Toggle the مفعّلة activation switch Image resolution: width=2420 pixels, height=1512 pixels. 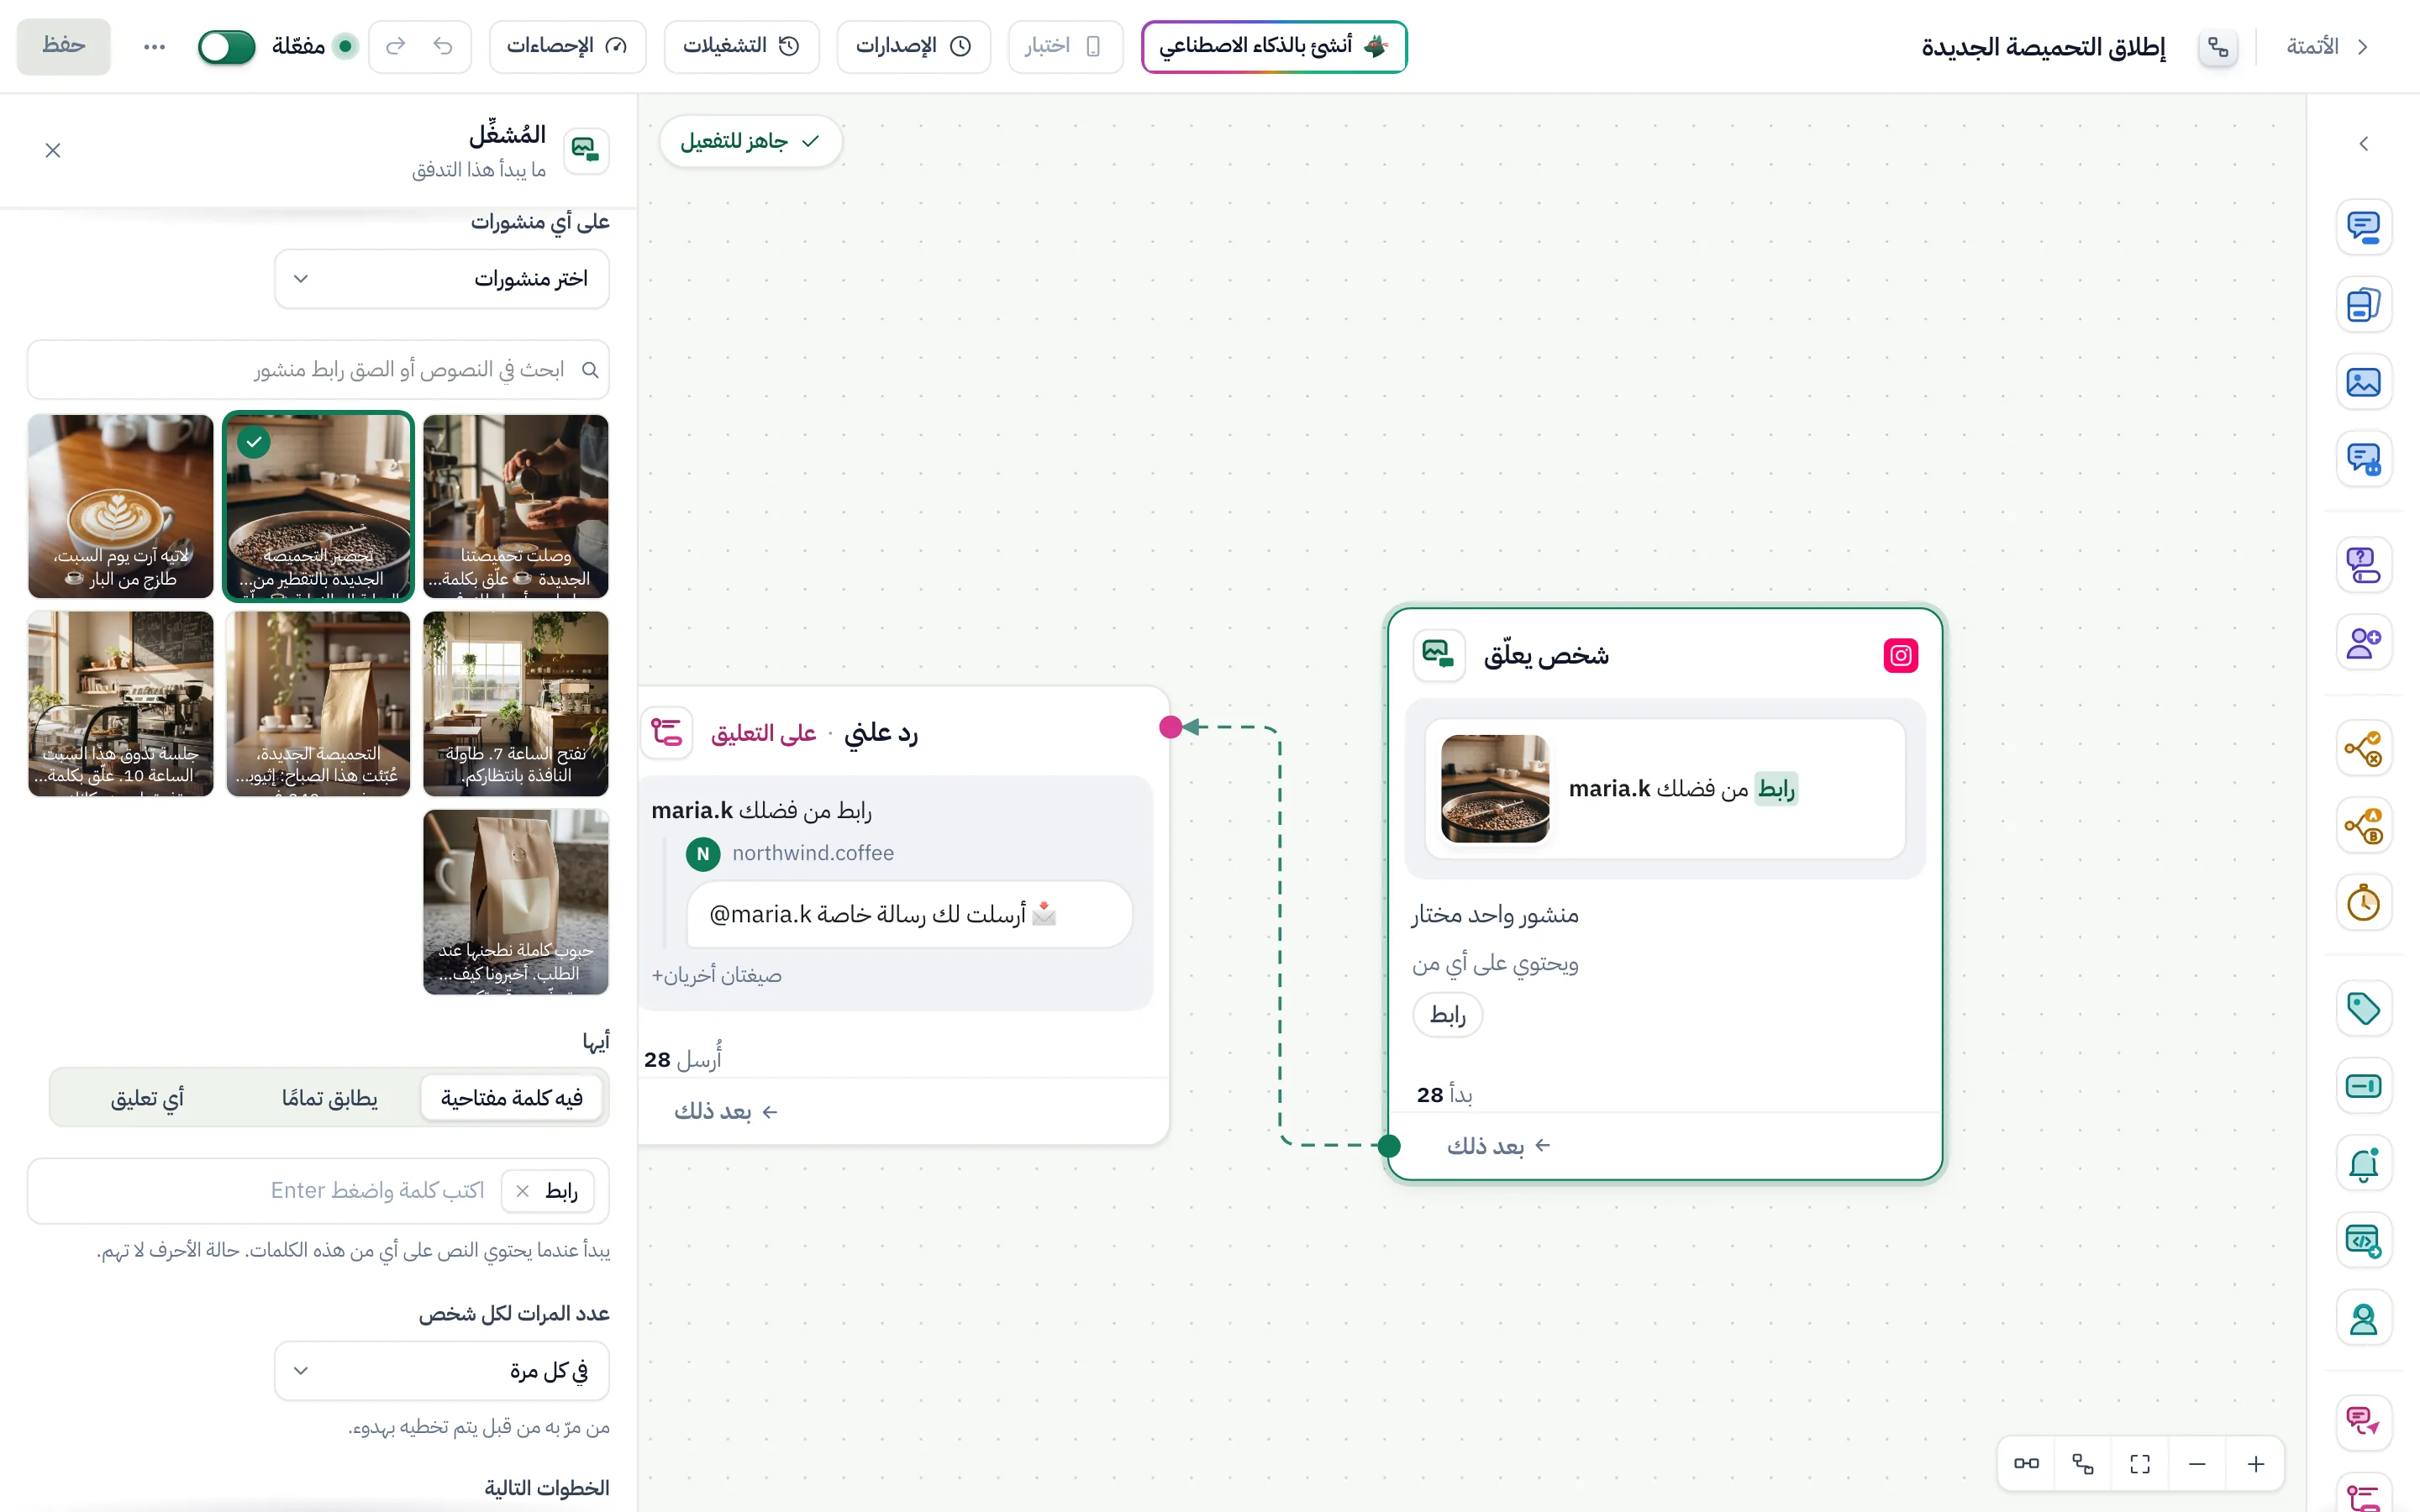click(227, 46)
